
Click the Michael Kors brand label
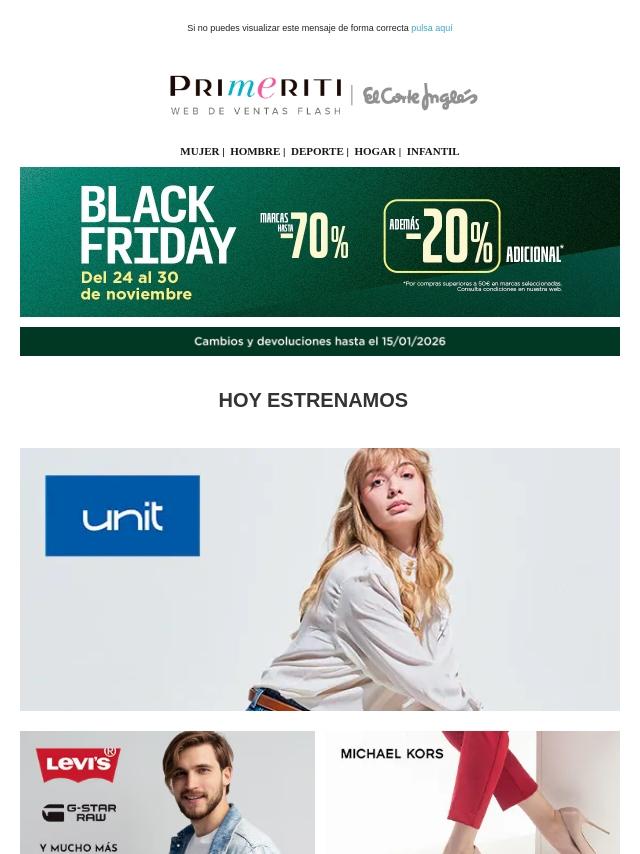coord(392,754)
